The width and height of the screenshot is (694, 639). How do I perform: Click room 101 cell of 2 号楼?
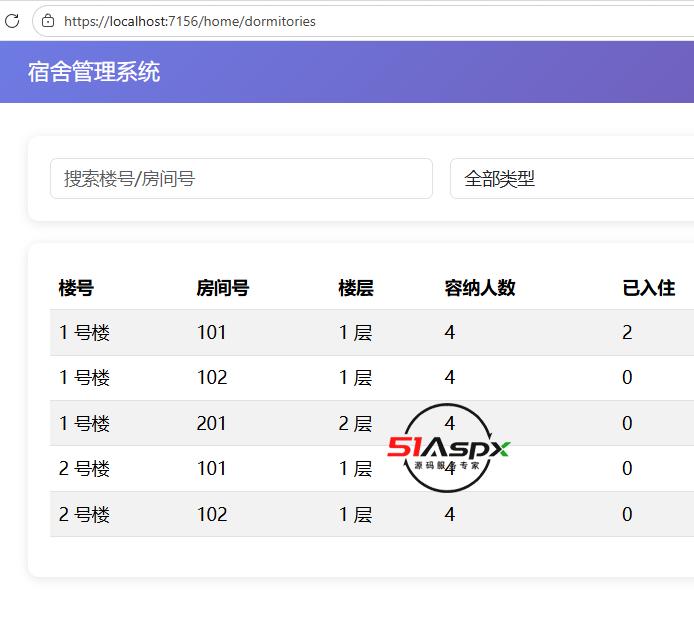(x=212, y=468)
